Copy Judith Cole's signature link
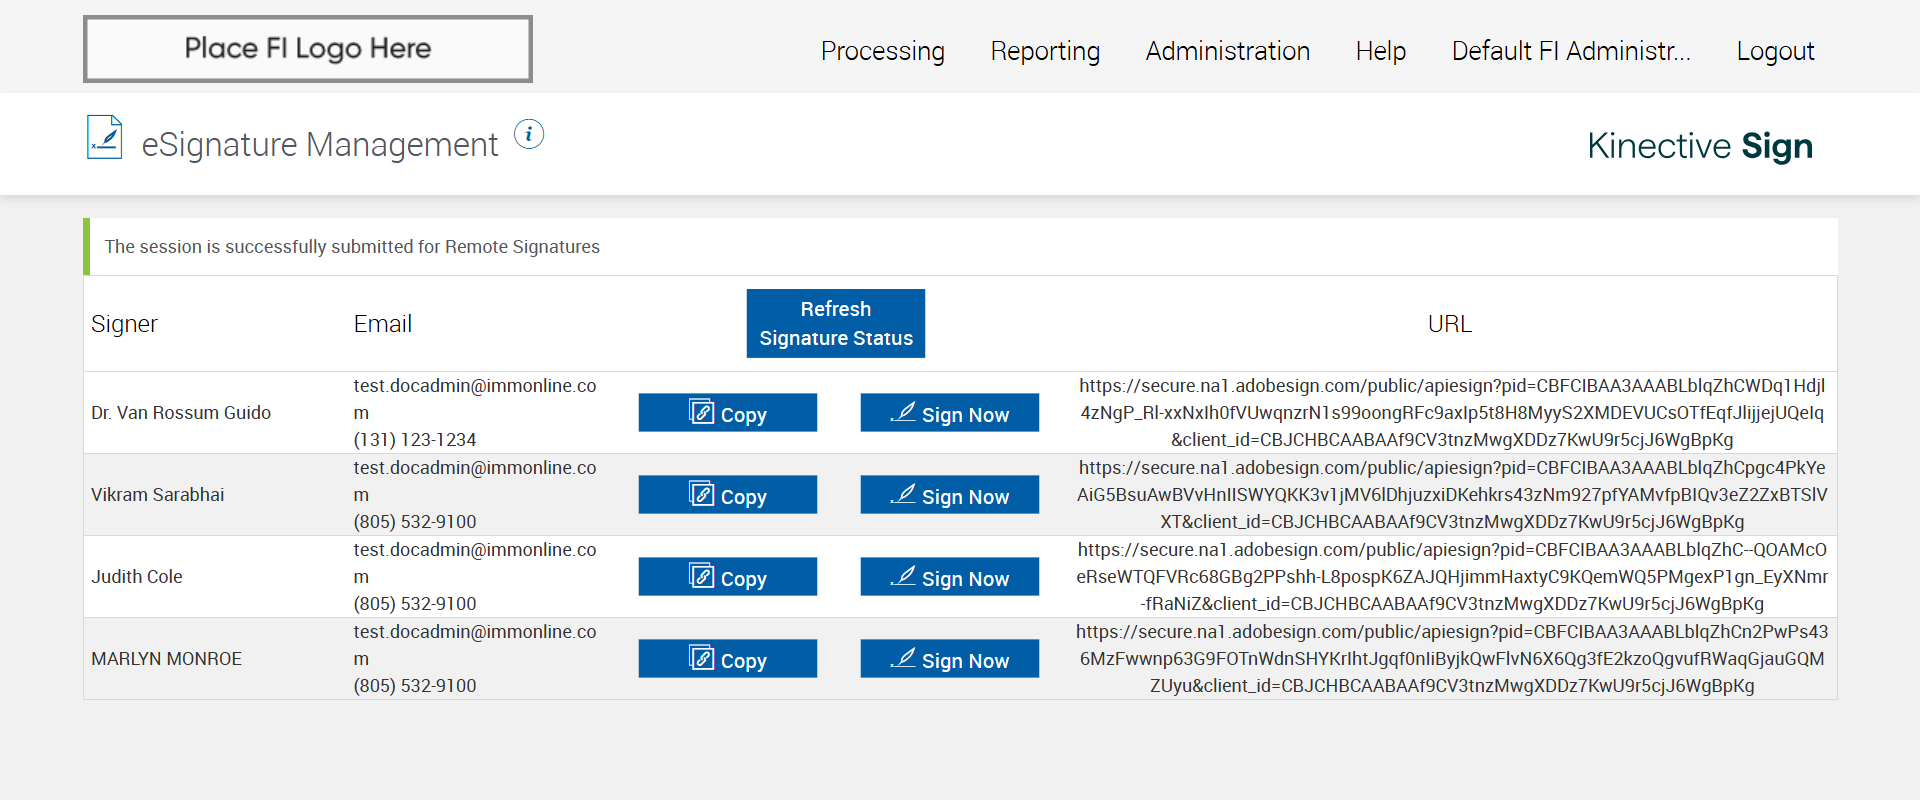 point(727,577)
